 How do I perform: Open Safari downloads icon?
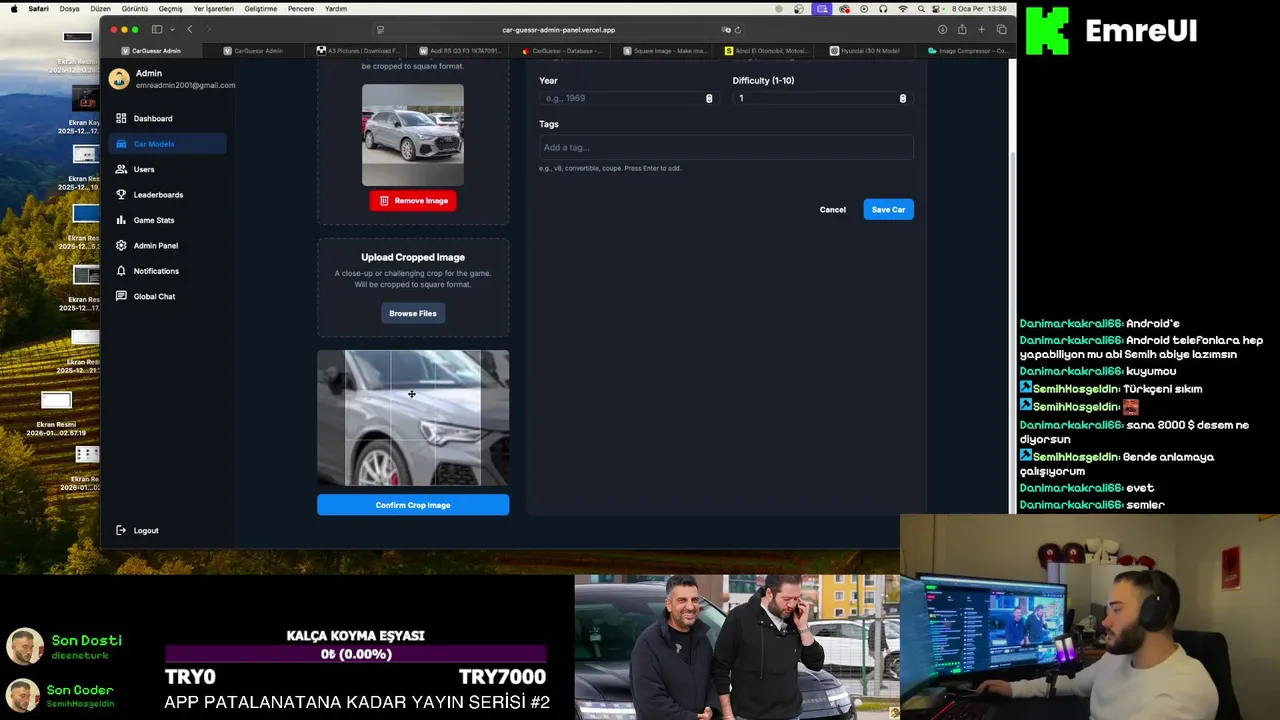(942, 30)
